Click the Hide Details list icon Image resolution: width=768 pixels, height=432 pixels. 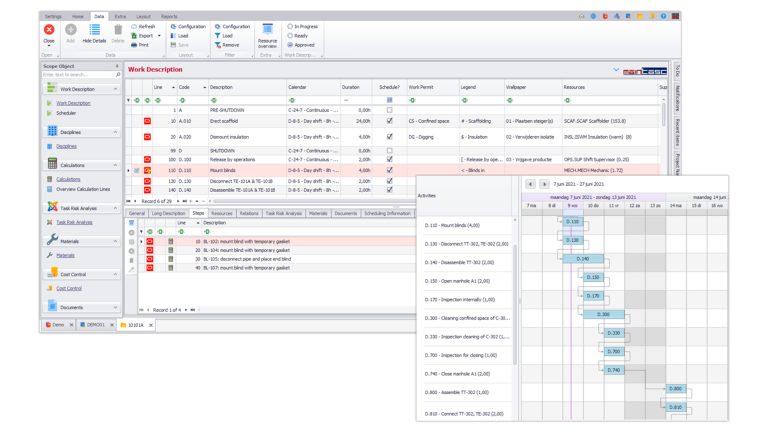click(95, 30)
